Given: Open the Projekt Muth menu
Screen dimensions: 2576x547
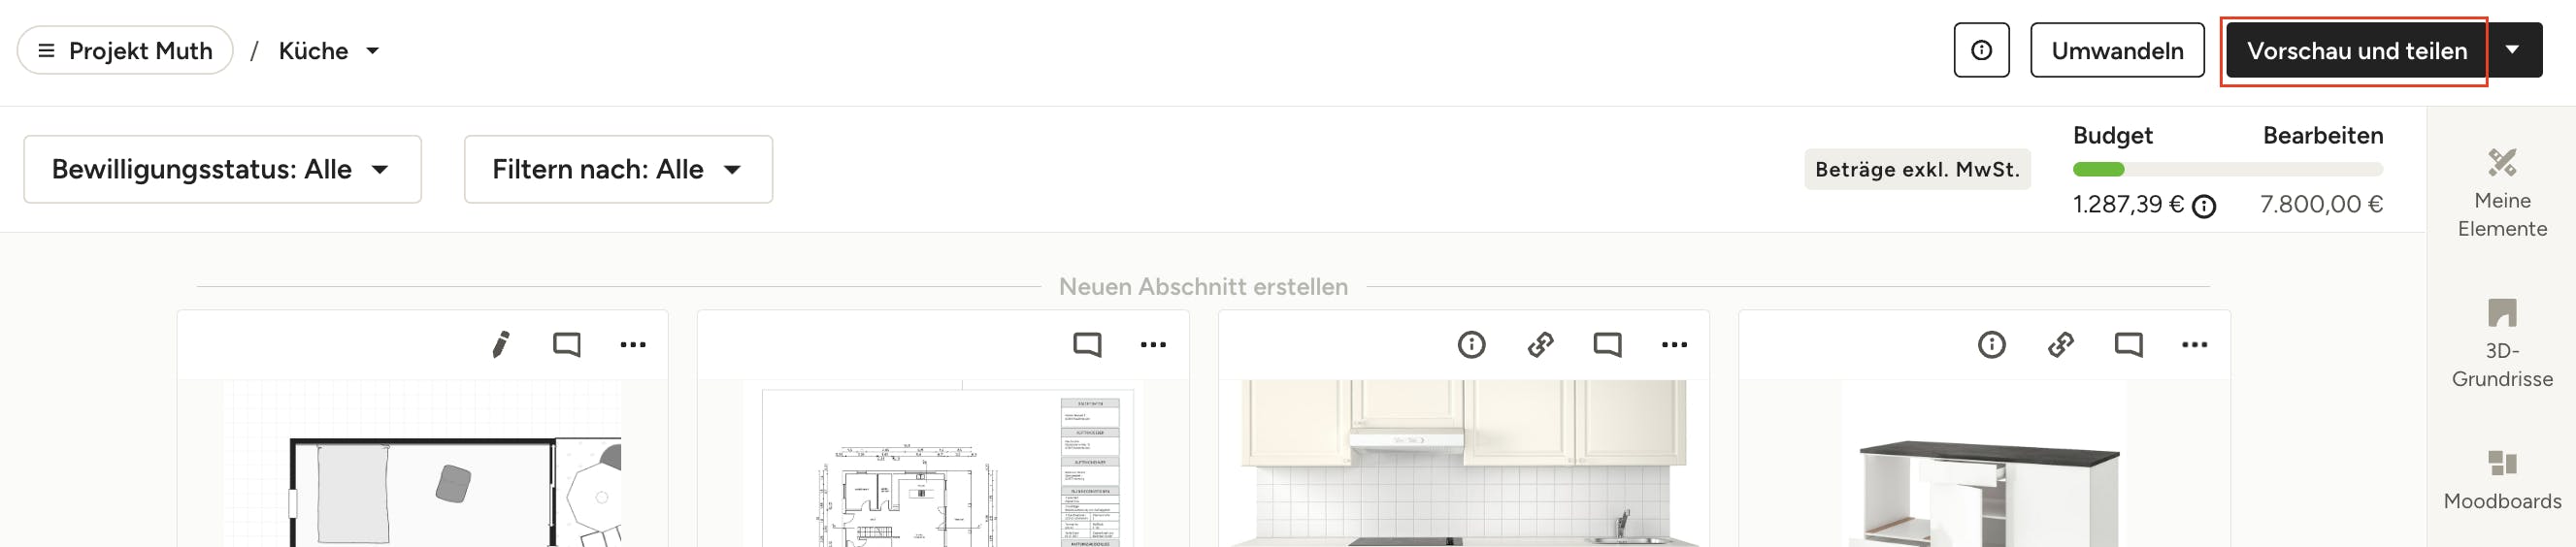Looking at the screenshot, I should (x=125, y=50).
